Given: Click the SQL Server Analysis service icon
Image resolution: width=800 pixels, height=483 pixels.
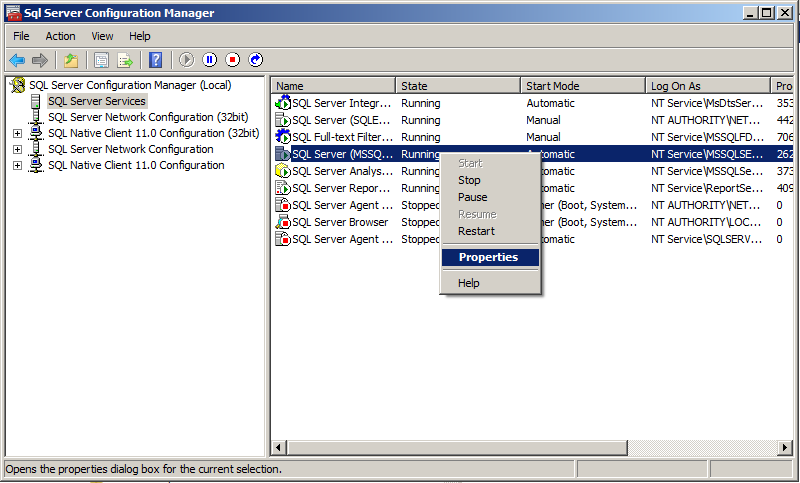Looking at the screenshot, I should click(283, 171).
